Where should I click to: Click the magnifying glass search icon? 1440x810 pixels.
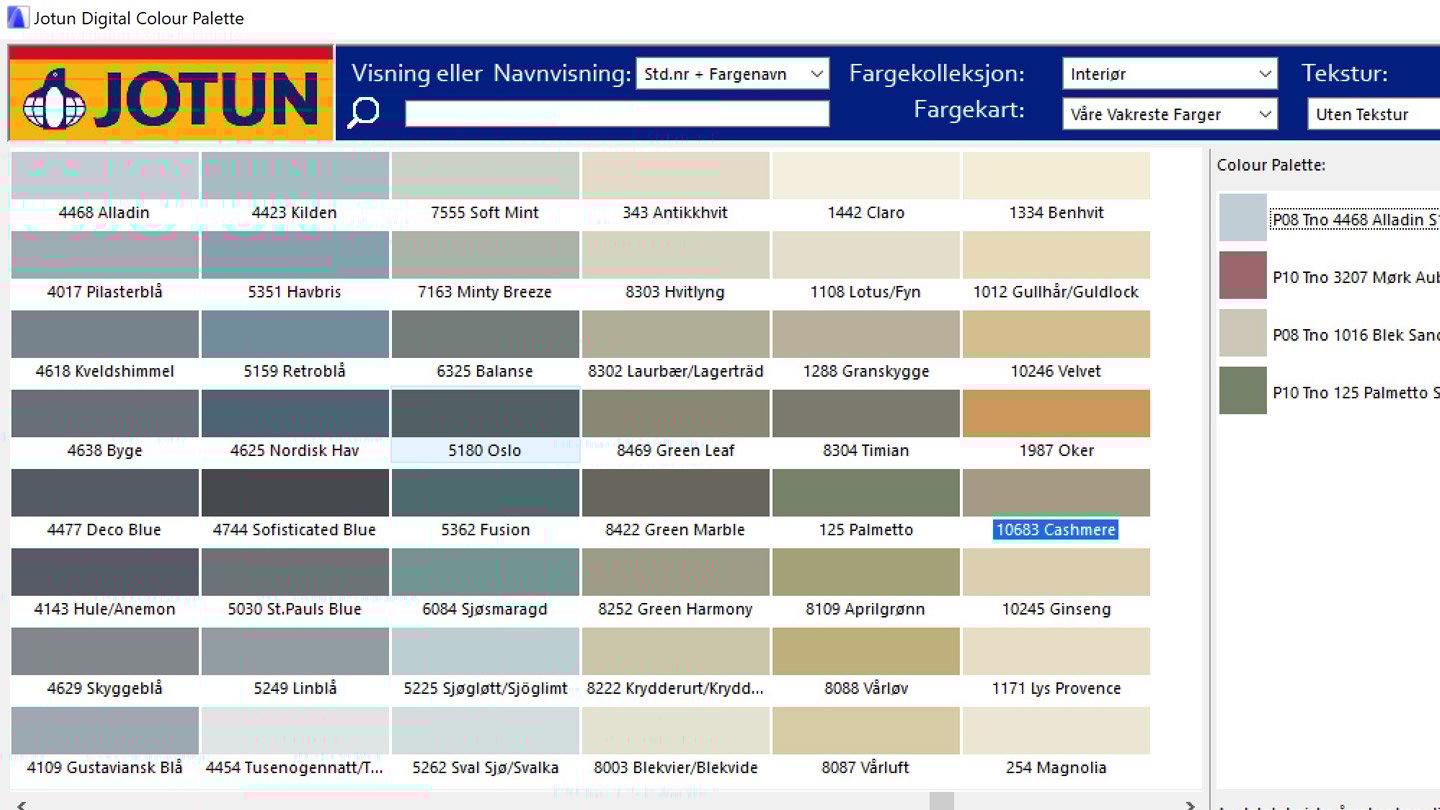pos(363,113)
